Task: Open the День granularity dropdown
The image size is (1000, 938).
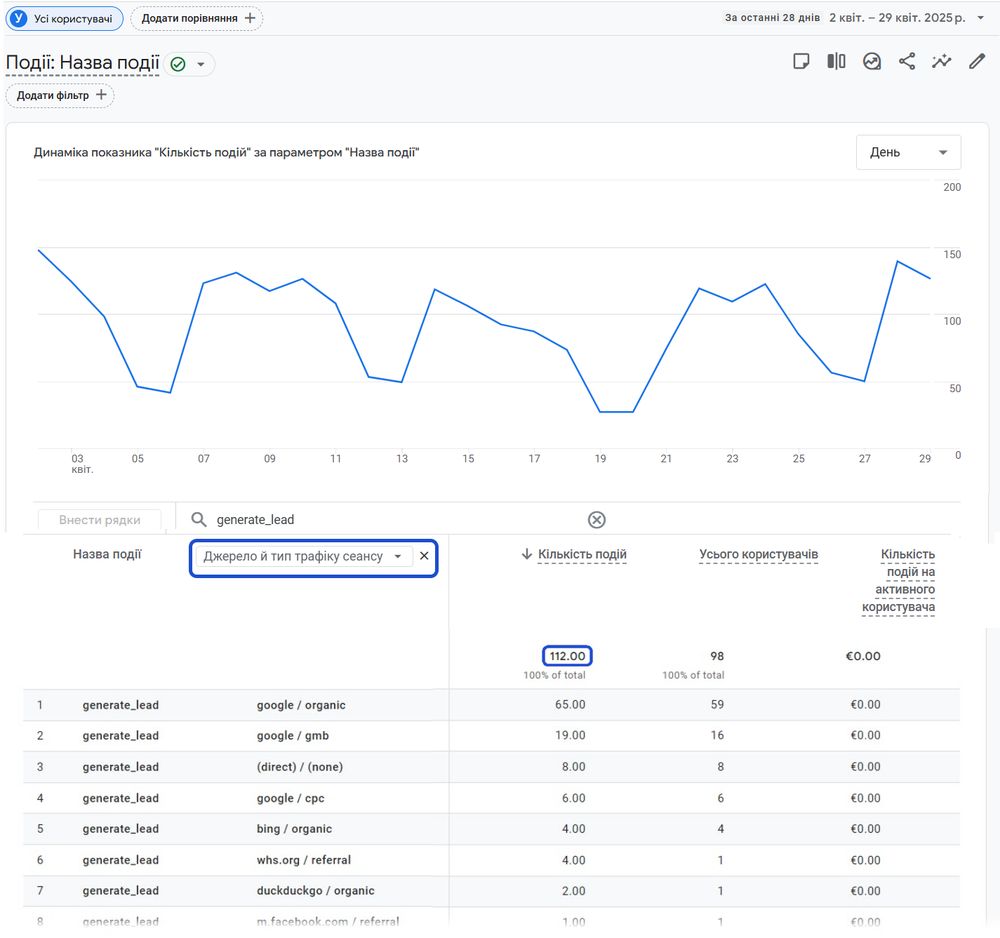Action: pyautogui.click(x=908, y=152)
